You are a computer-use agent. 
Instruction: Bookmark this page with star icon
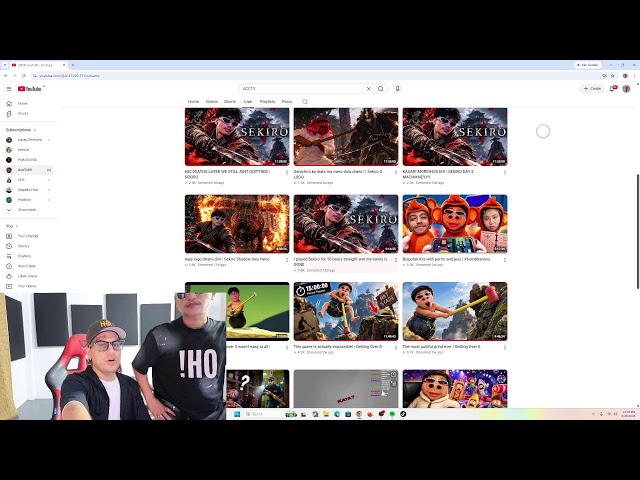click(x=613, y=76)
